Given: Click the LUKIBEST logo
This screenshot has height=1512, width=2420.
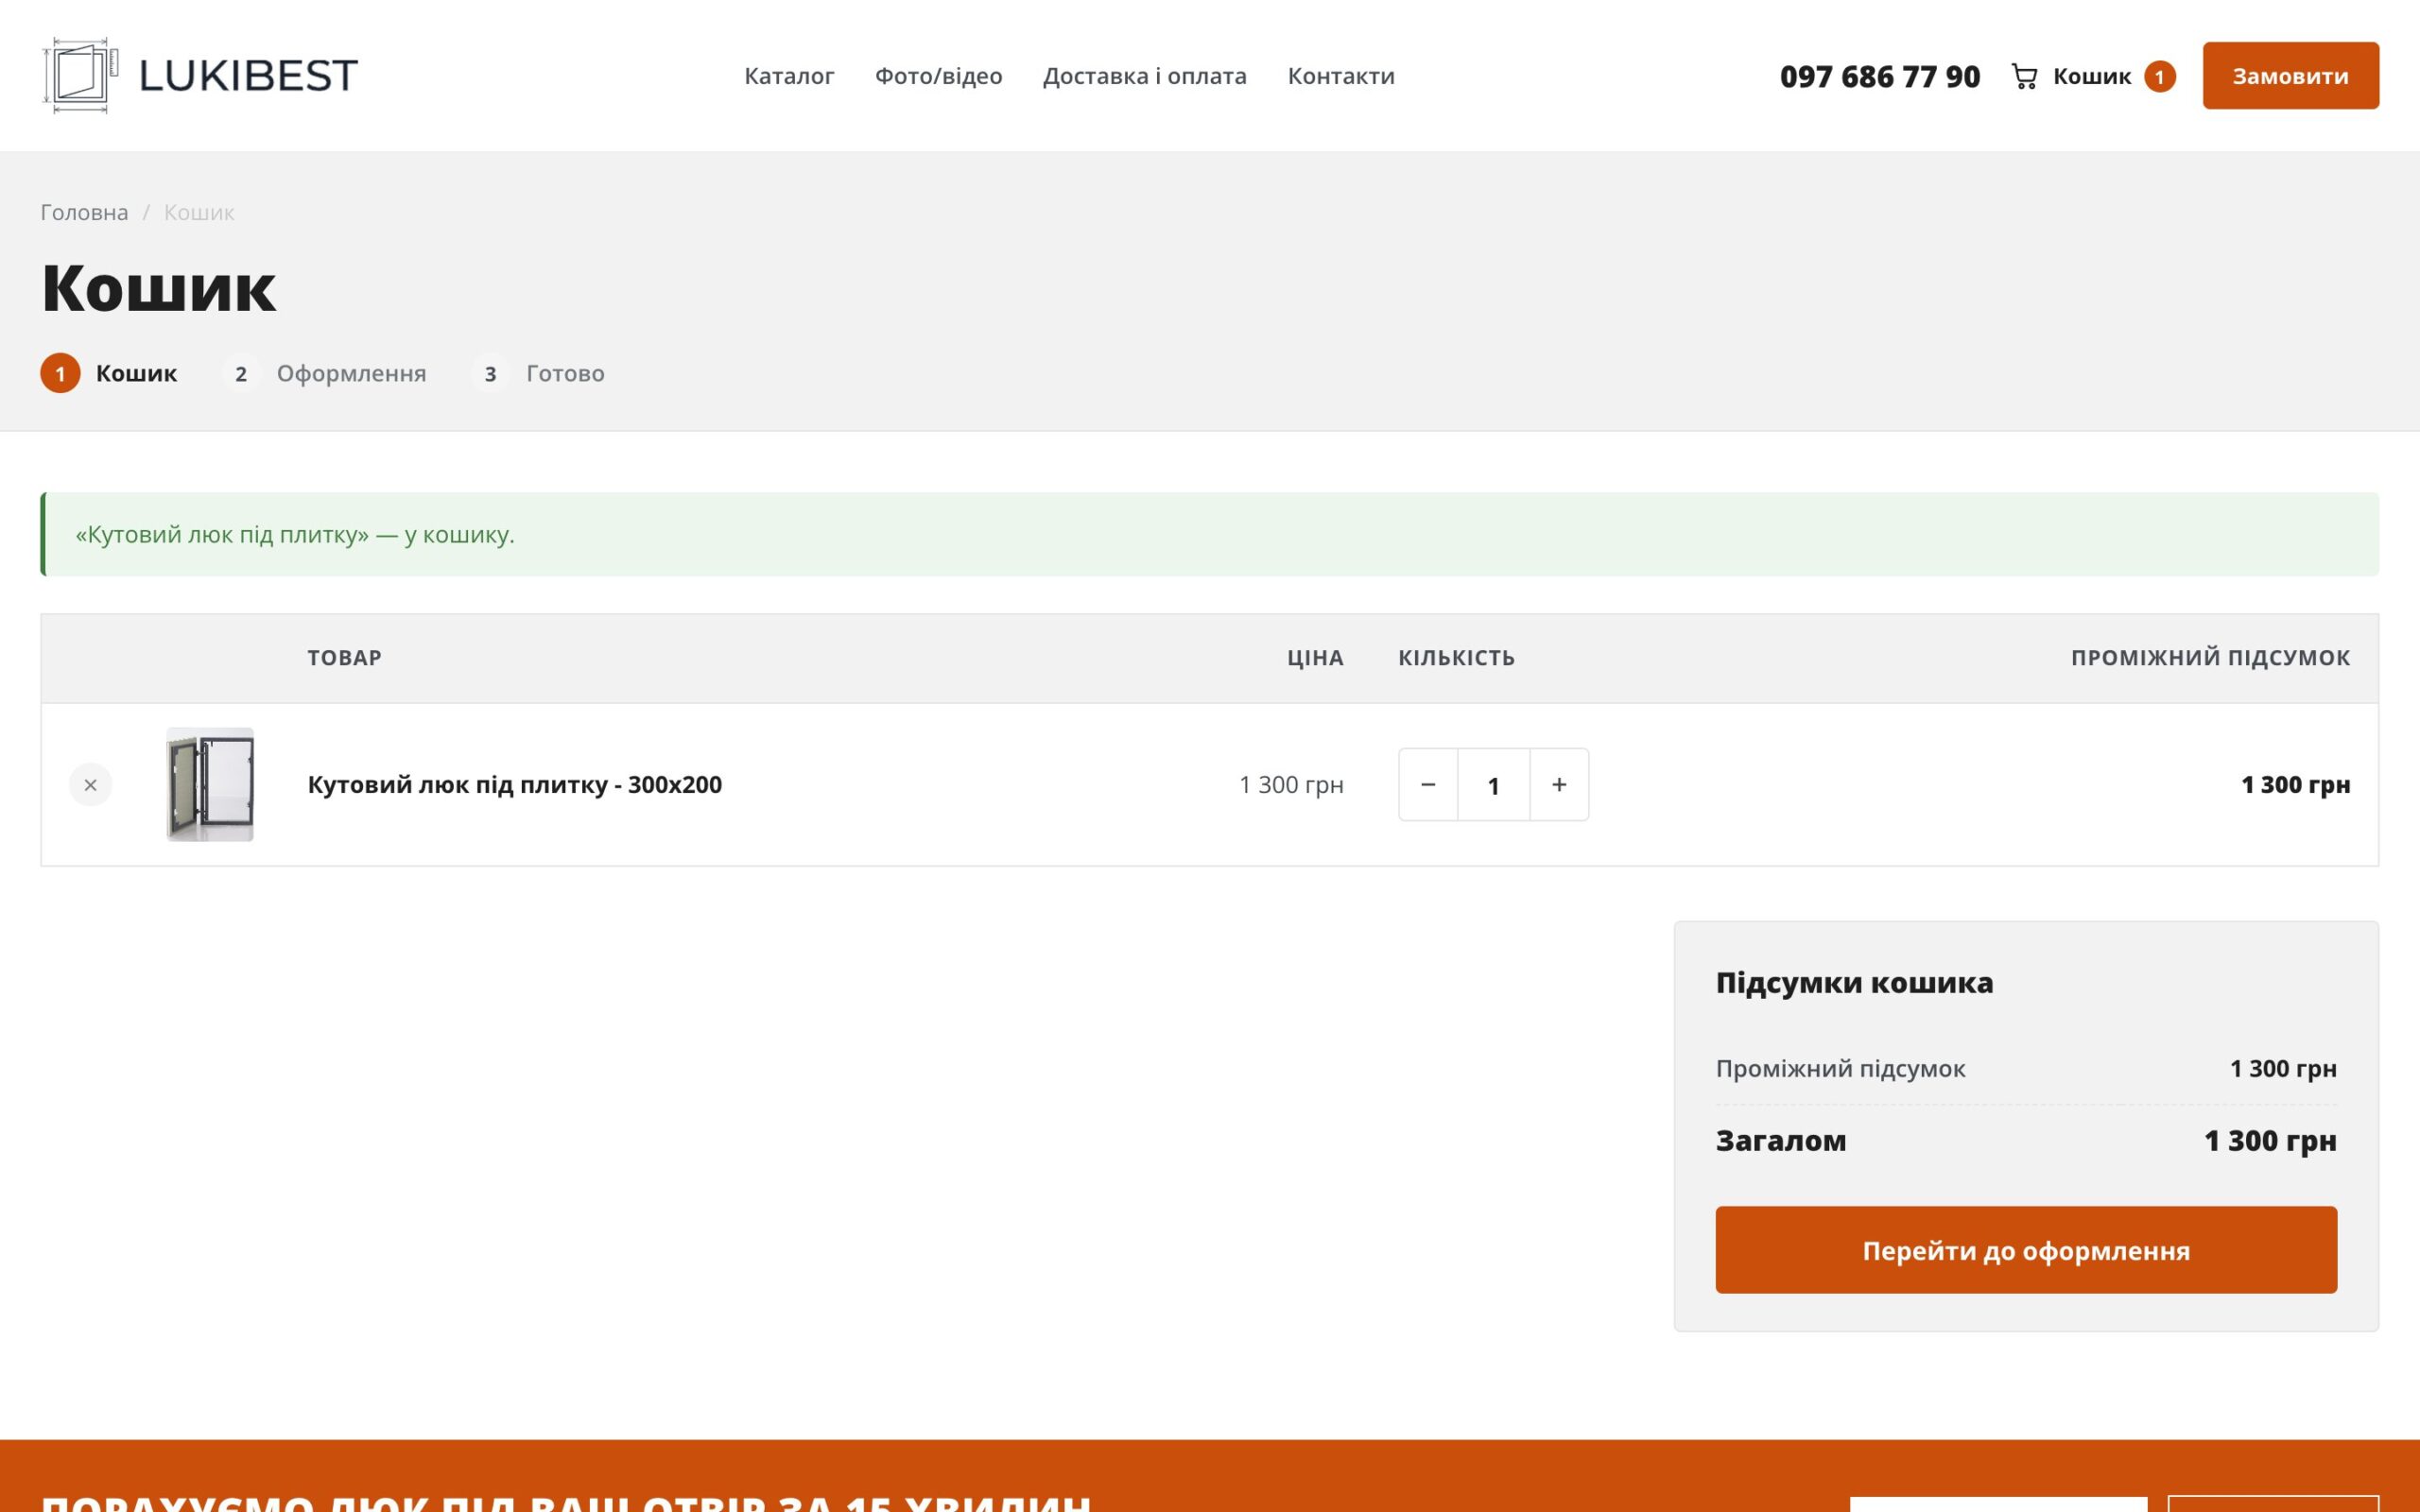Looking at the screenshot, I should [x=199, y=76].
